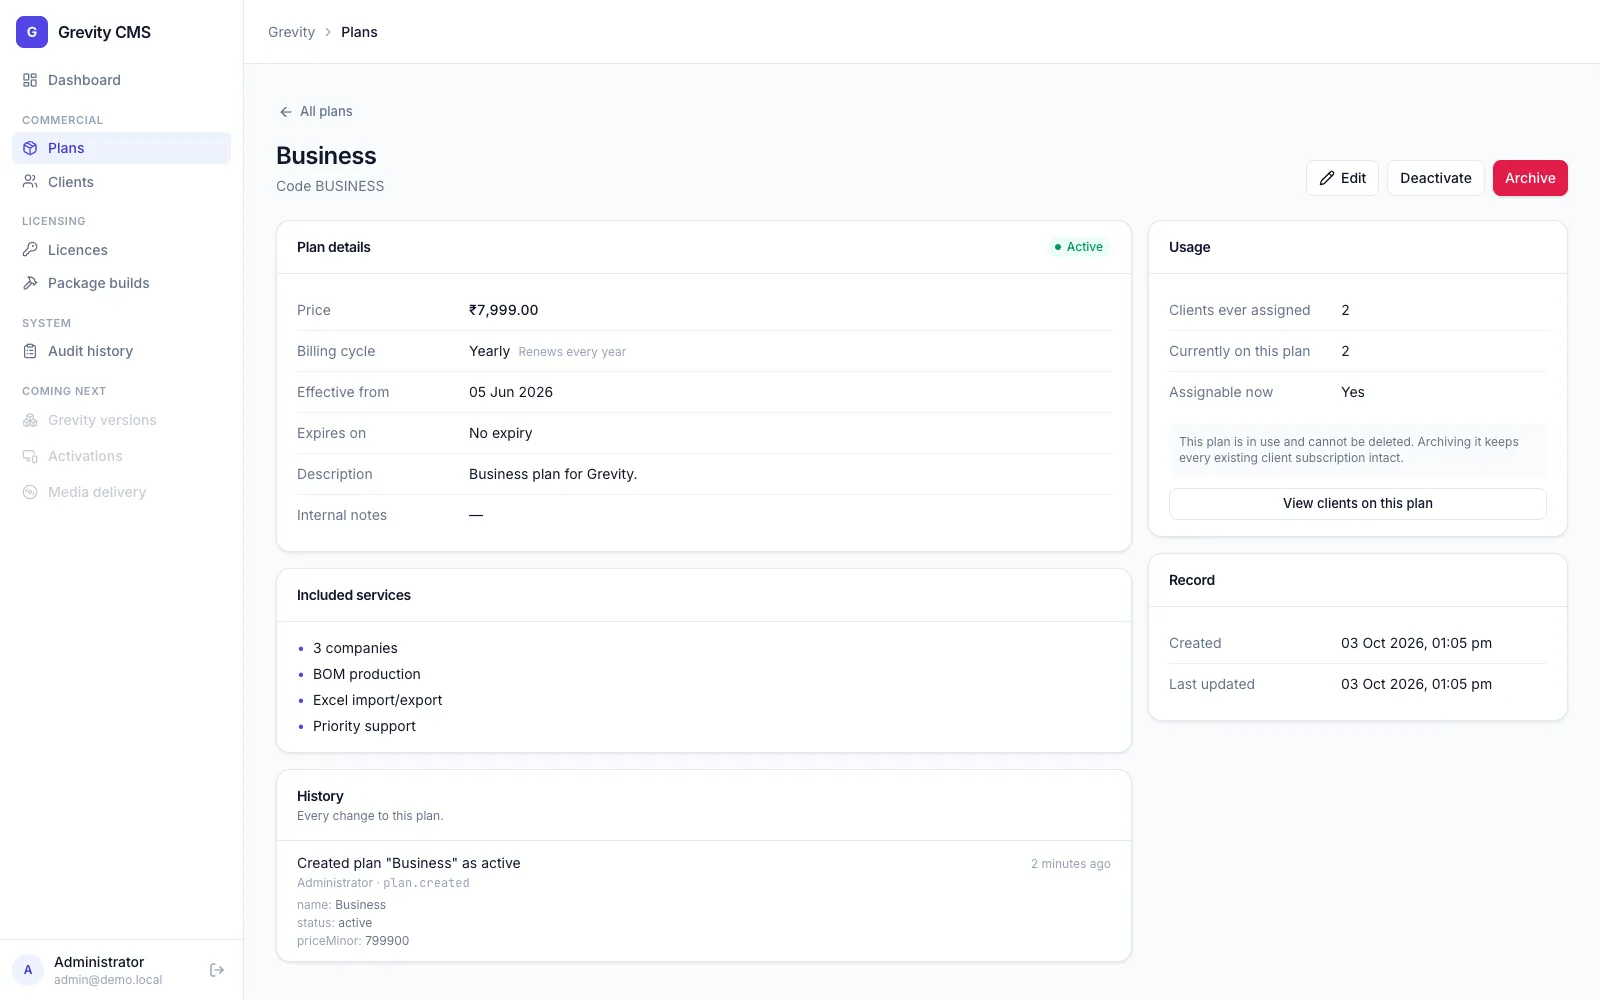Open Audit history page
1600x1000 pixels.
point(121,351)
